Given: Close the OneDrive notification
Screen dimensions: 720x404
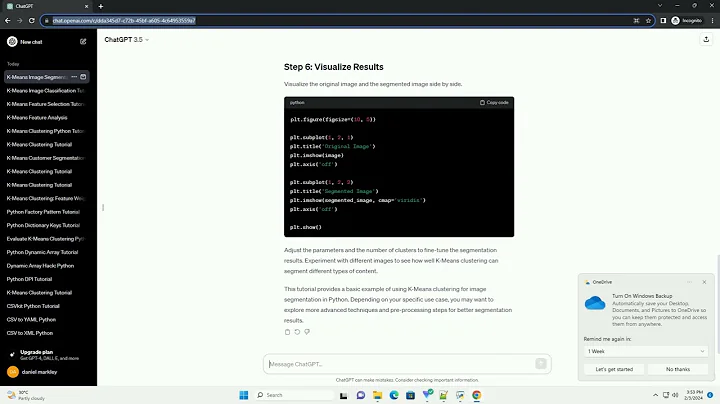Looking at the screenshot, I should 704,282.
